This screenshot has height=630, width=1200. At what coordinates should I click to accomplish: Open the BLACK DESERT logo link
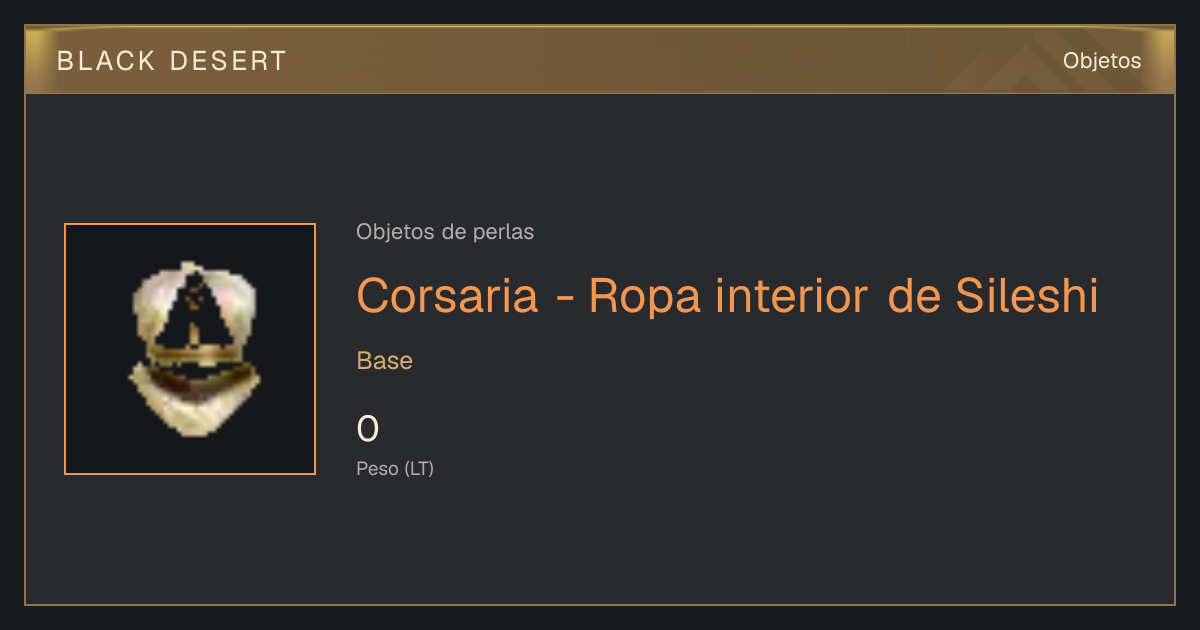coord(172,61)
